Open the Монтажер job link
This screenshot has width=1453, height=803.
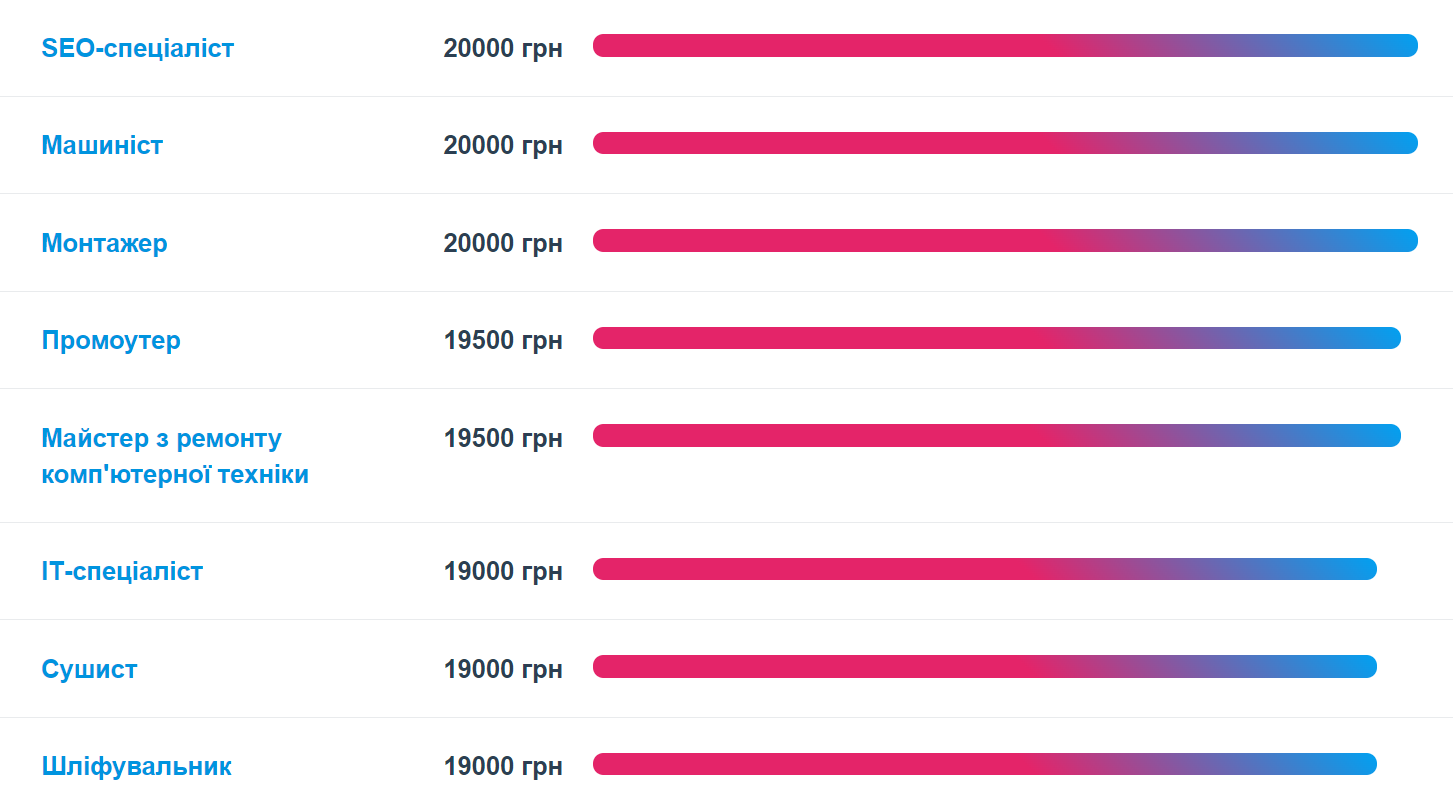point(105,243)
